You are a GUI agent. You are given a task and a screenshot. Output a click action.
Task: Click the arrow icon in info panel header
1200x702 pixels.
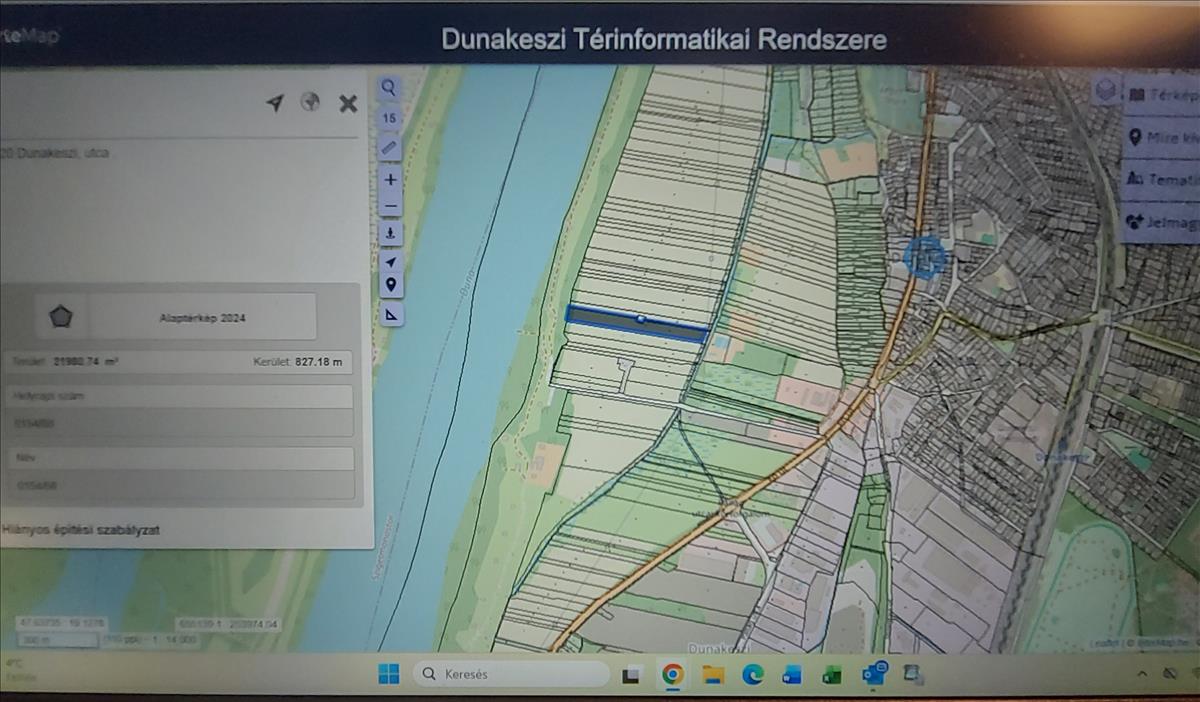(275, 103)
